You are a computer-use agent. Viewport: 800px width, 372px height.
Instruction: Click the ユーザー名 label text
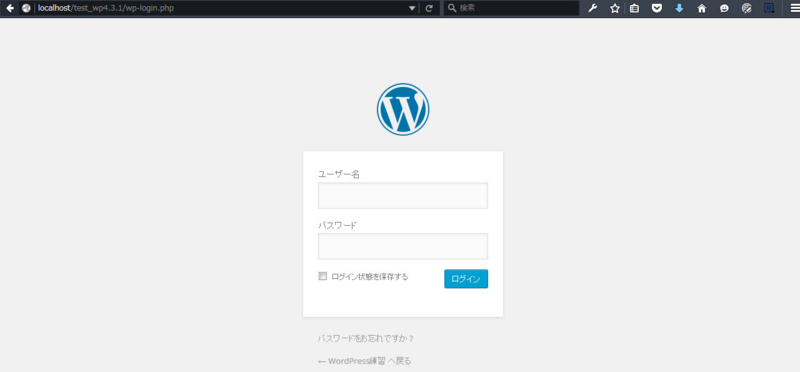[339, 174]
